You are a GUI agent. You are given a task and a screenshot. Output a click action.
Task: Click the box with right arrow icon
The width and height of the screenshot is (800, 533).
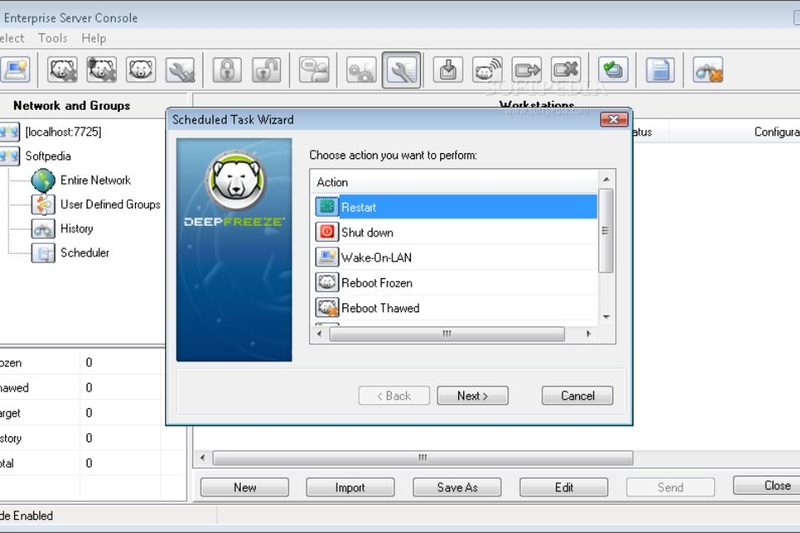(527, 70)
